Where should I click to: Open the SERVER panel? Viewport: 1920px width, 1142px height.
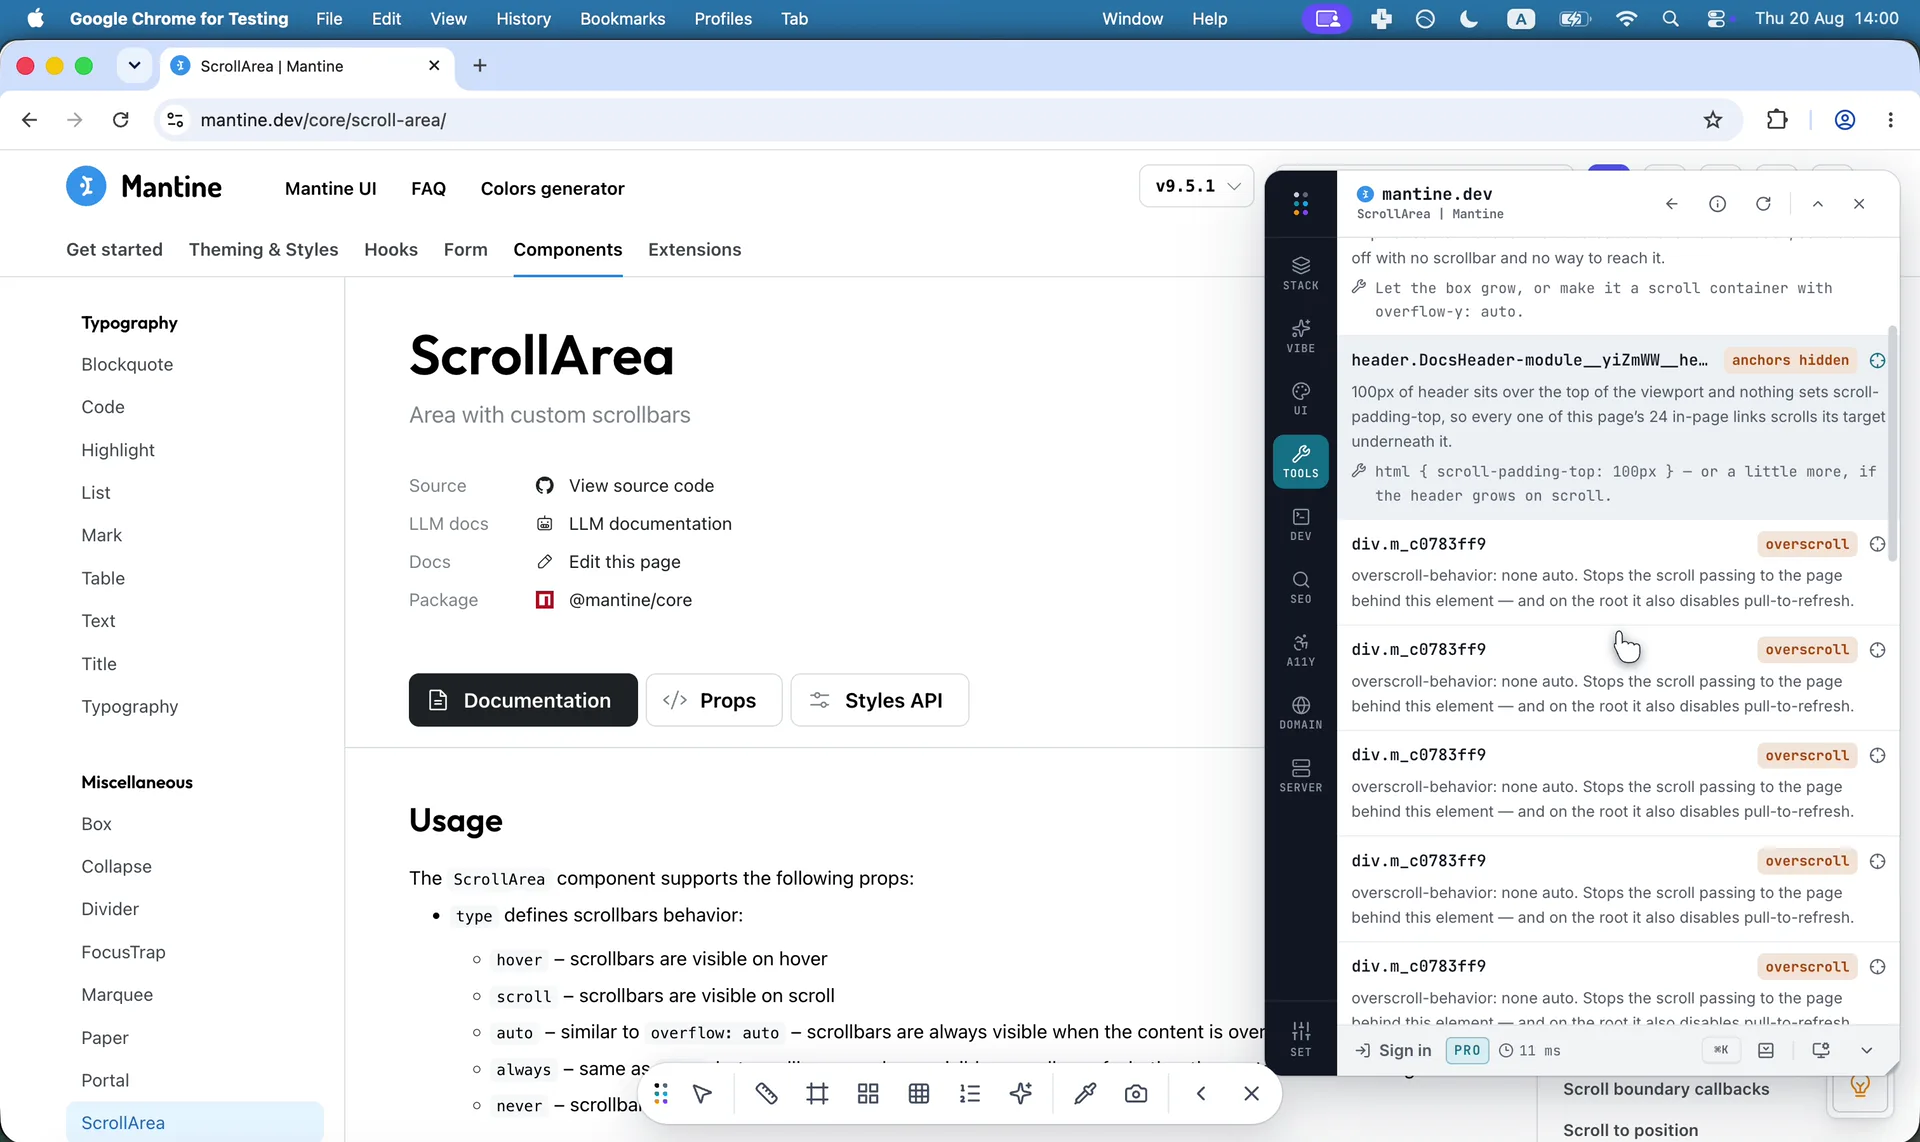coord(1300,775)
